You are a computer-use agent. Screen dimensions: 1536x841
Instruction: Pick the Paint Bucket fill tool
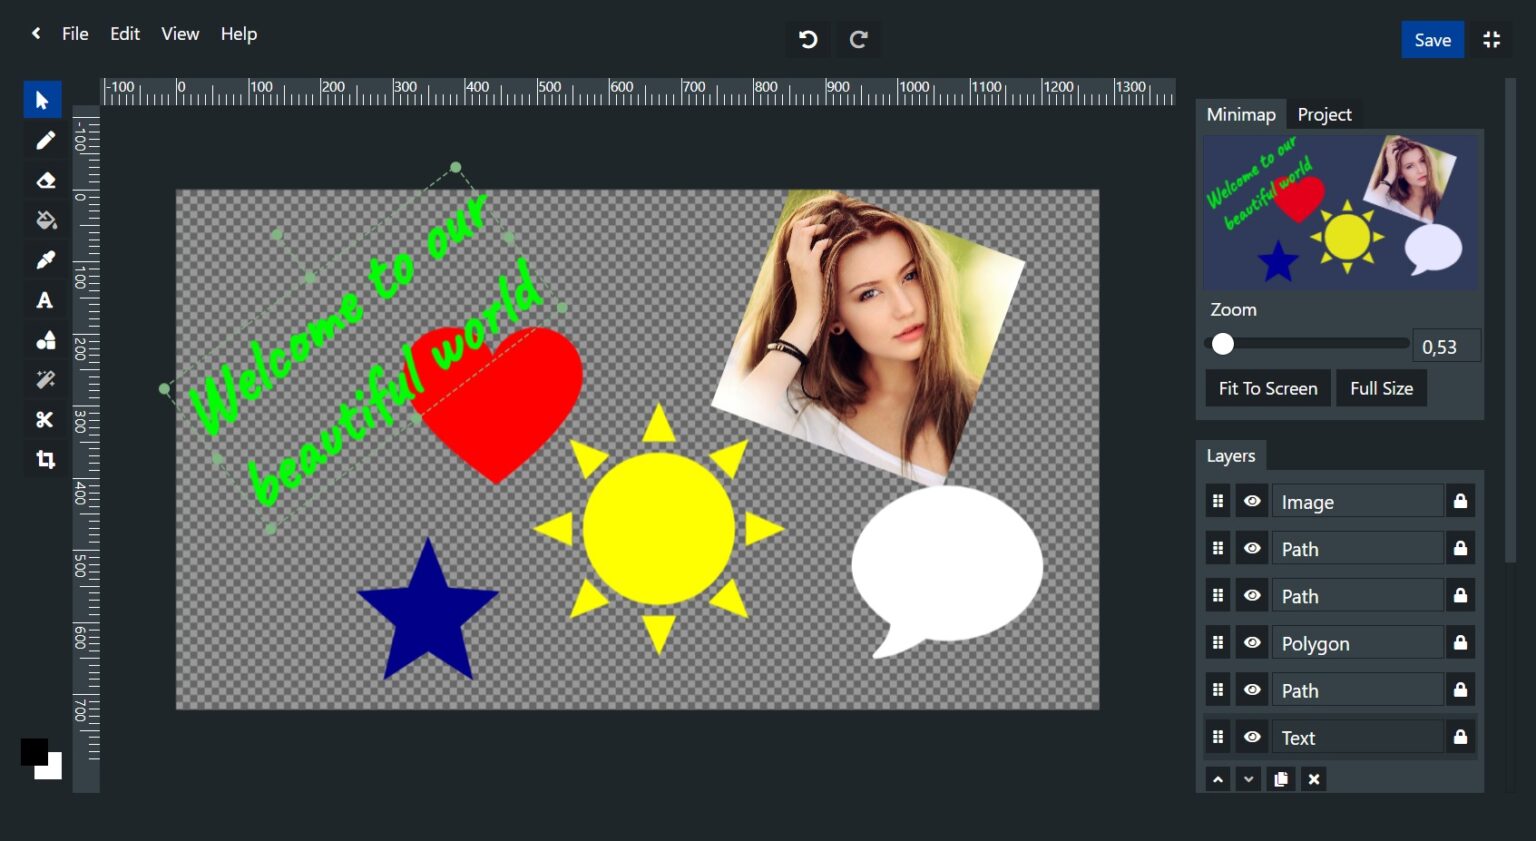tap(44, 221)
